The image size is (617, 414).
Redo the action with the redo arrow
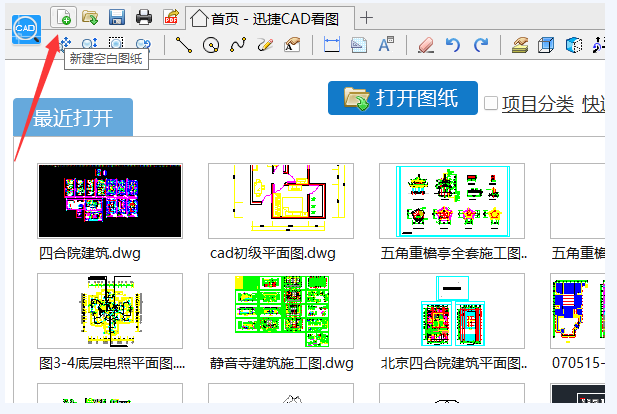480,45
